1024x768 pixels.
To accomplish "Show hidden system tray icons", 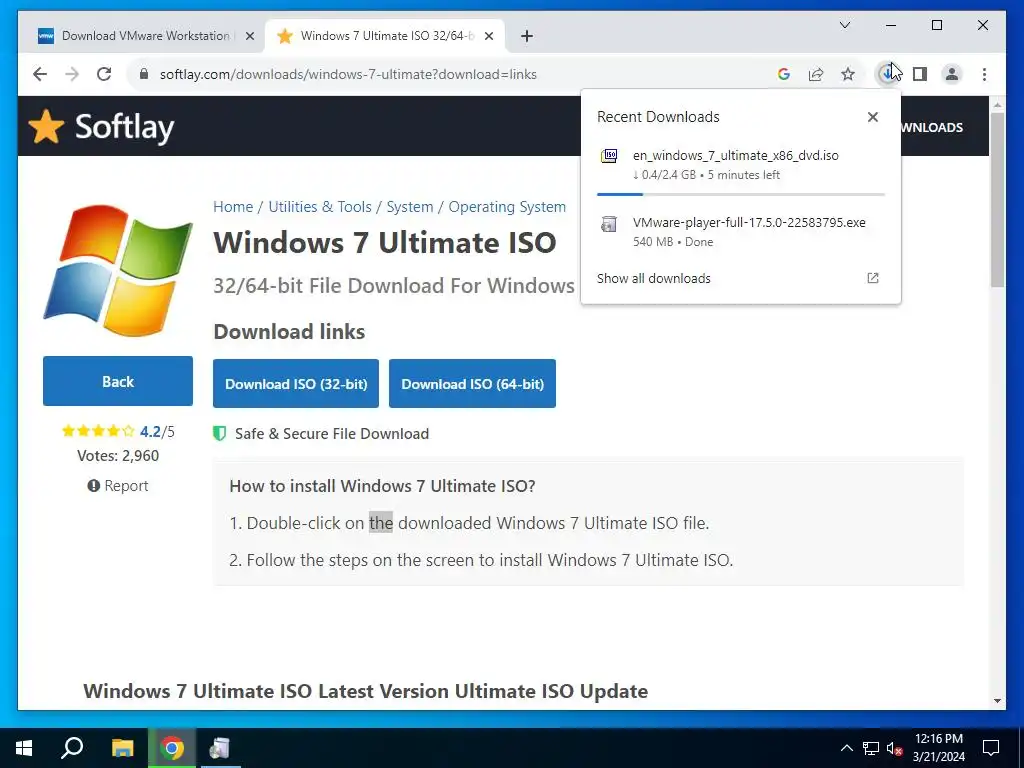I will click(846, 748).
